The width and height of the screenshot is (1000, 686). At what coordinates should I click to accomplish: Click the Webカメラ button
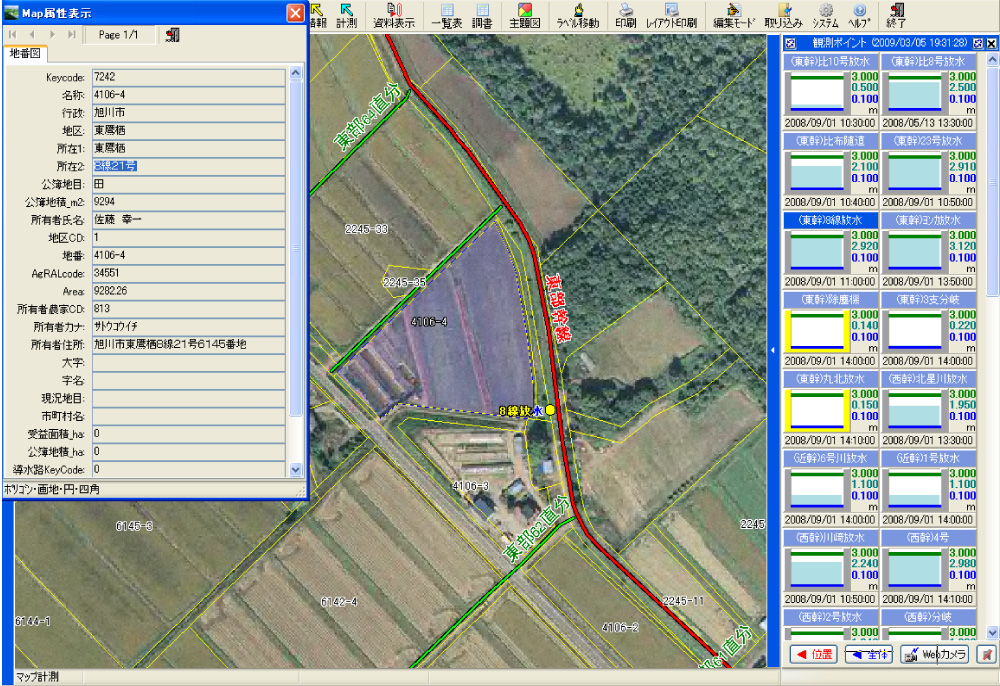935,654
